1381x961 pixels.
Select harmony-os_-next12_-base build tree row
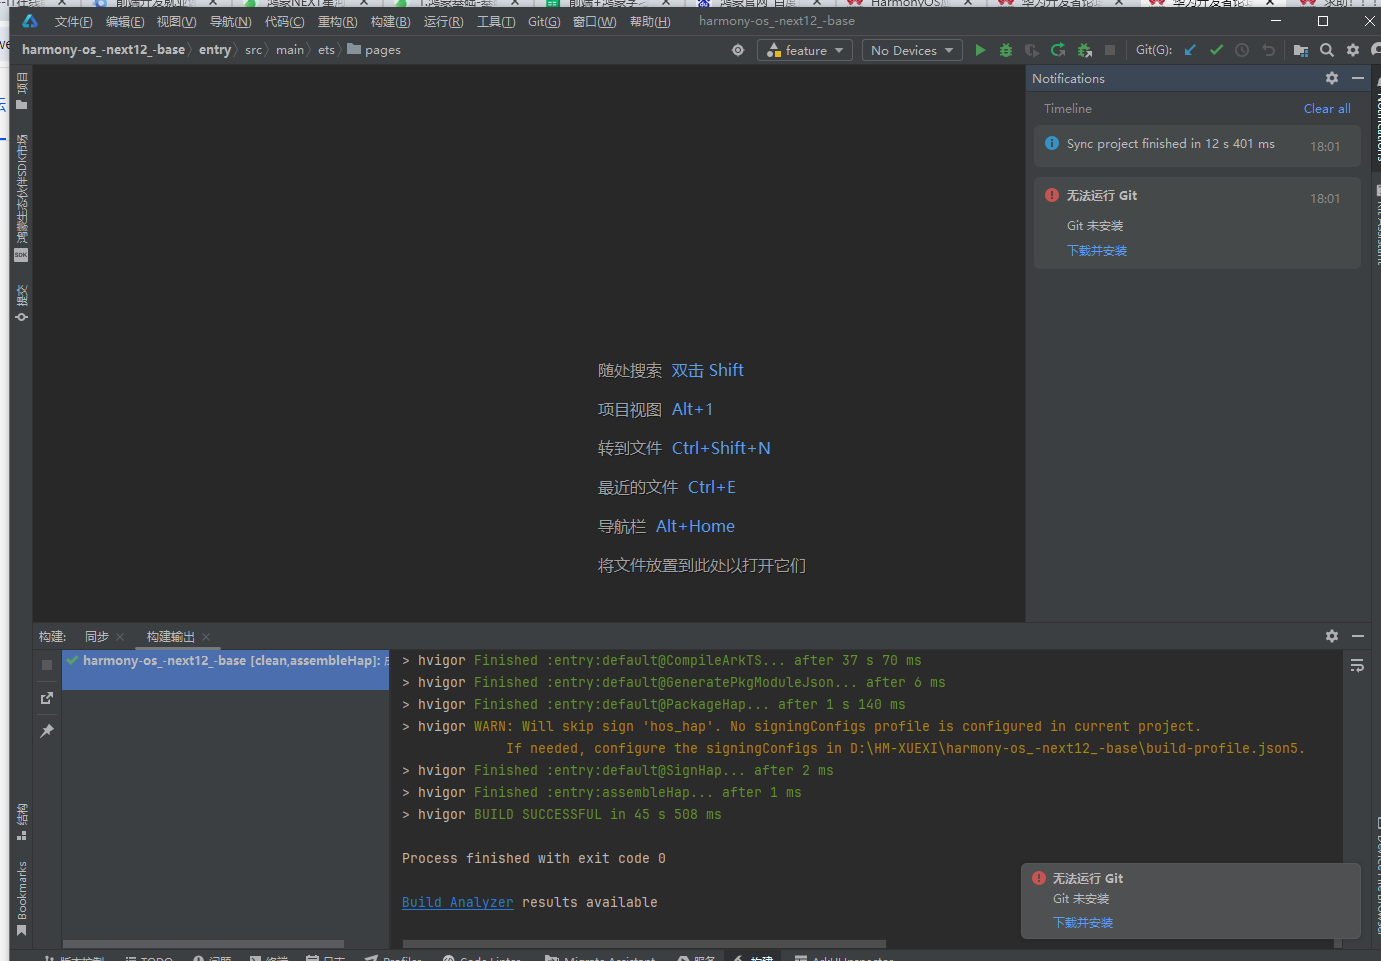point(225,670)
